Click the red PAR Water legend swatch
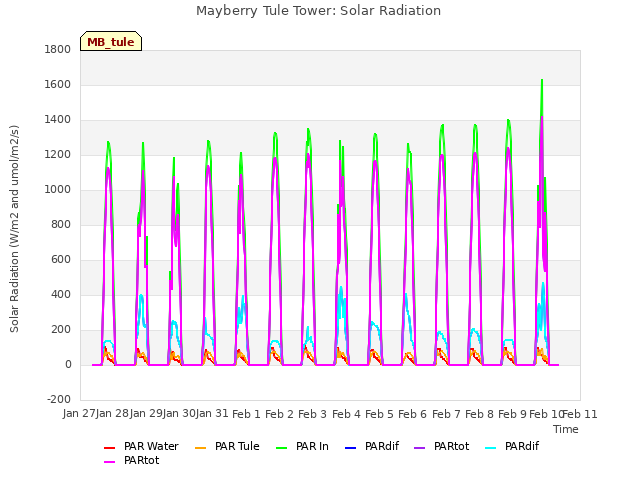 pyautogui.click(x=110, y=448)
